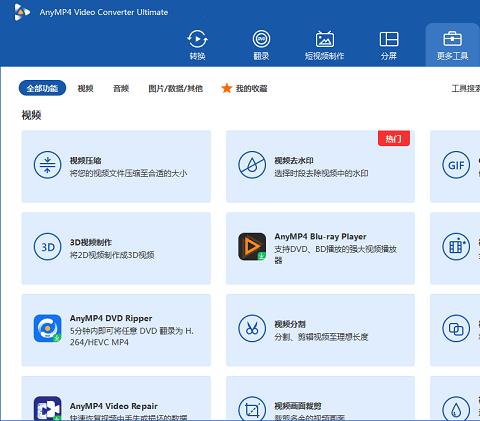Click the 视频 section heading
Screen dimensions: 480x421
pos(31,115)
